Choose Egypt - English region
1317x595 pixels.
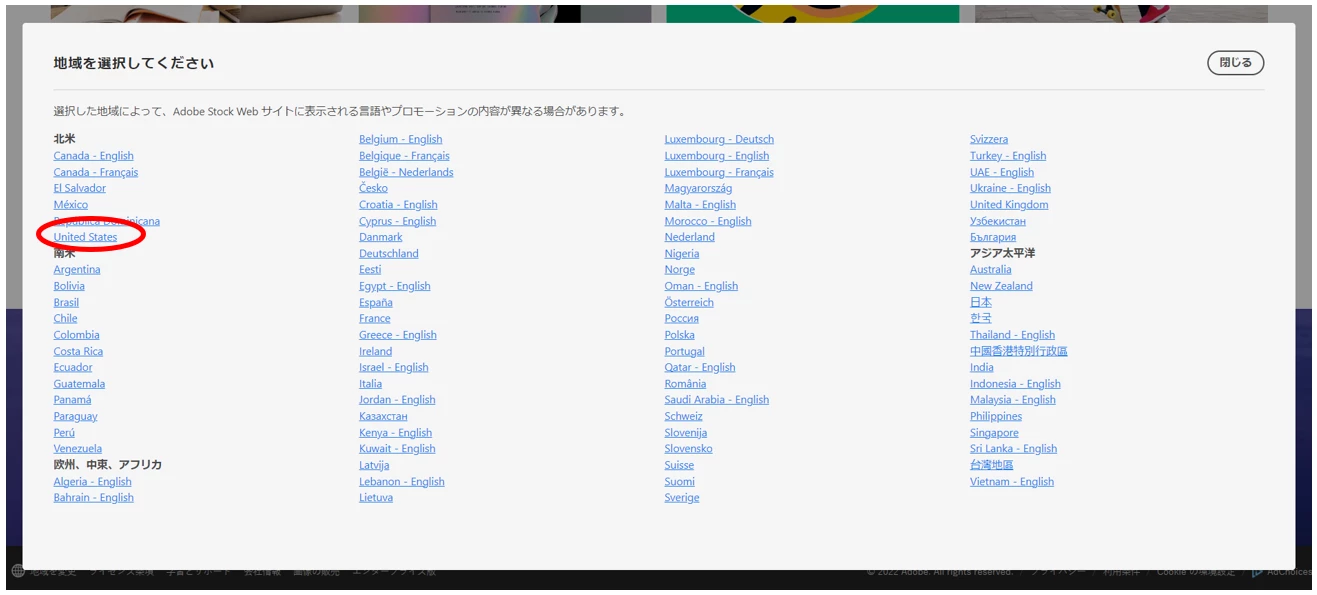pyautogui.click(x=394, y=286)
